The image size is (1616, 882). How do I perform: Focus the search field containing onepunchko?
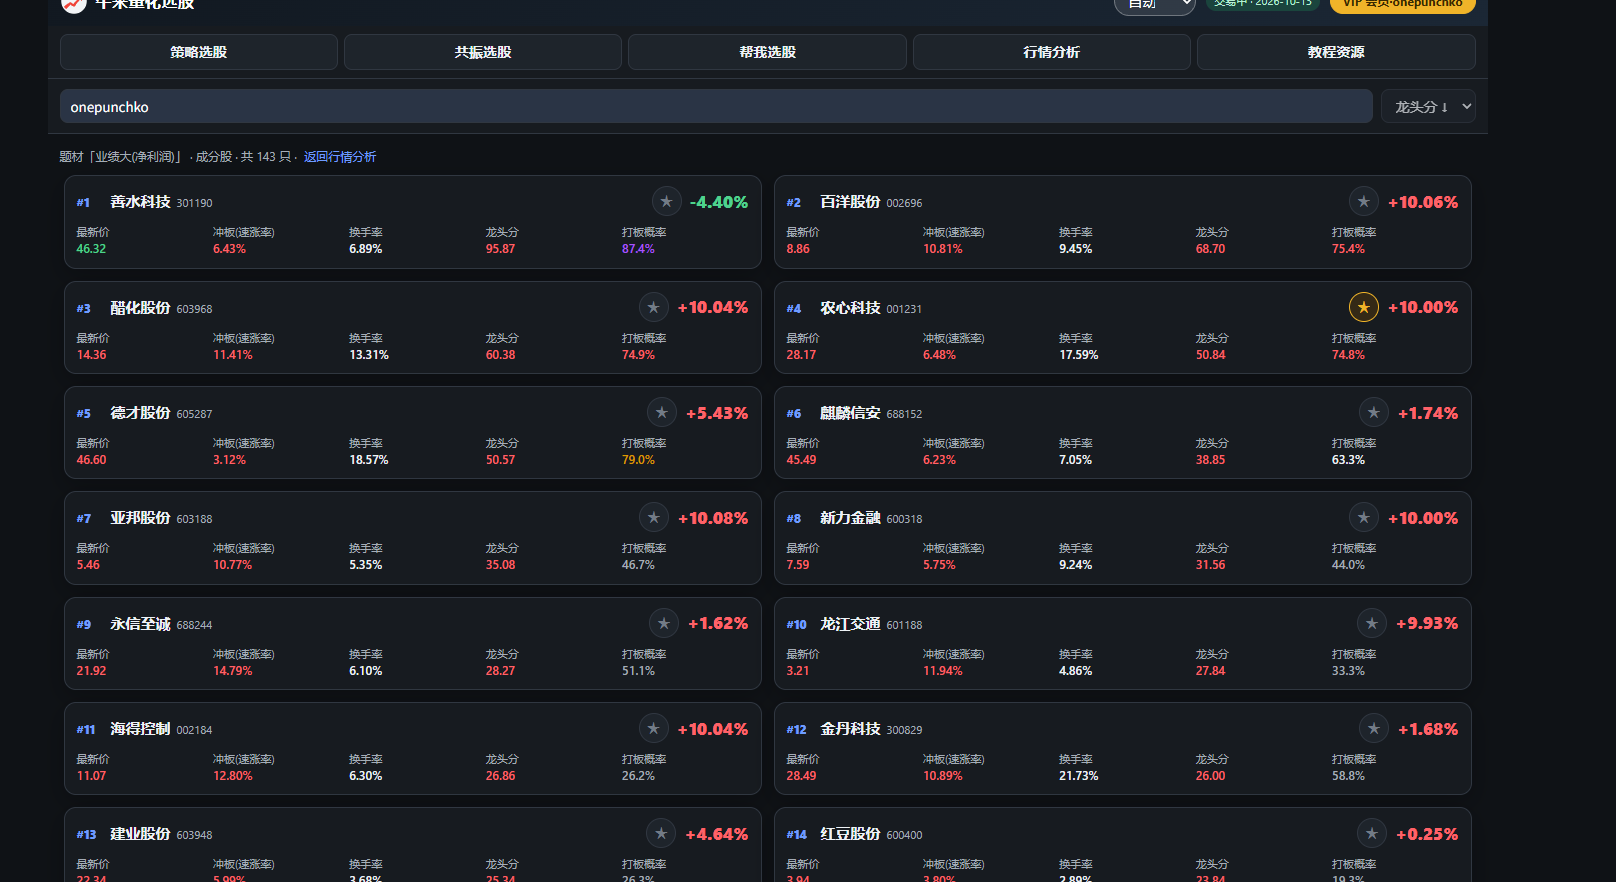(x=716, y=106)
